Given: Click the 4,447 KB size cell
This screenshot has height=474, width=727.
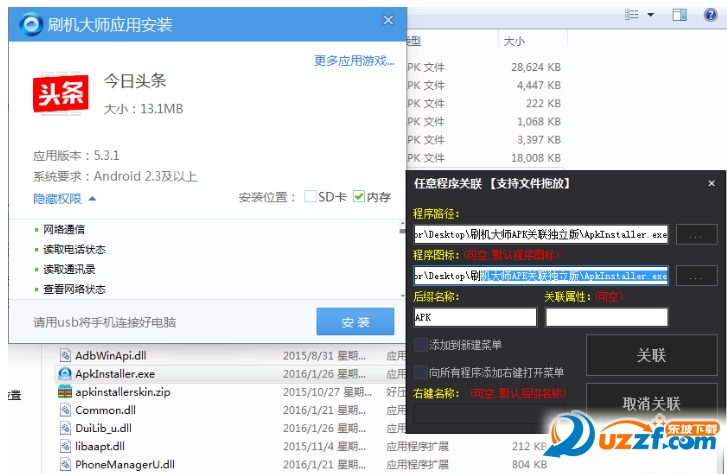Looking at the screenshot, I should (539, 85).
